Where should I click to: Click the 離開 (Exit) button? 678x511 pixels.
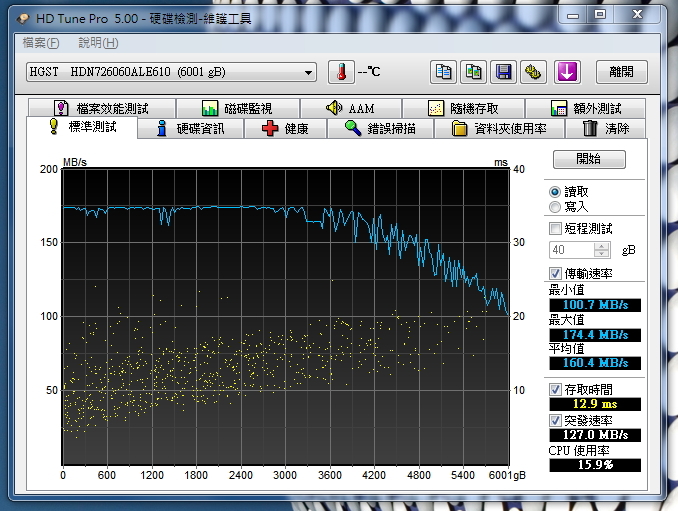point(621,72)
